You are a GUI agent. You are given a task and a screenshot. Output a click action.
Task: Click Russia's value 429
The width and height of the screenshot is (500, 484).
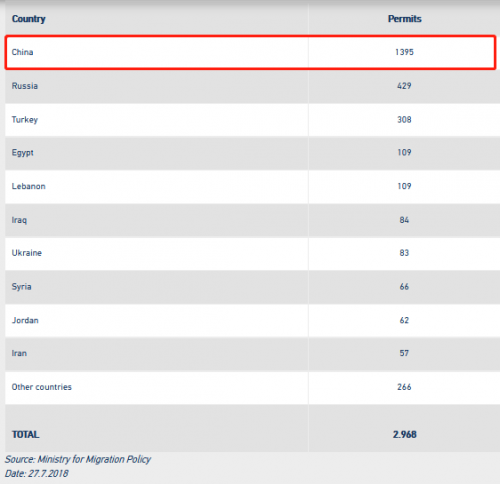[x=404, y=86]
